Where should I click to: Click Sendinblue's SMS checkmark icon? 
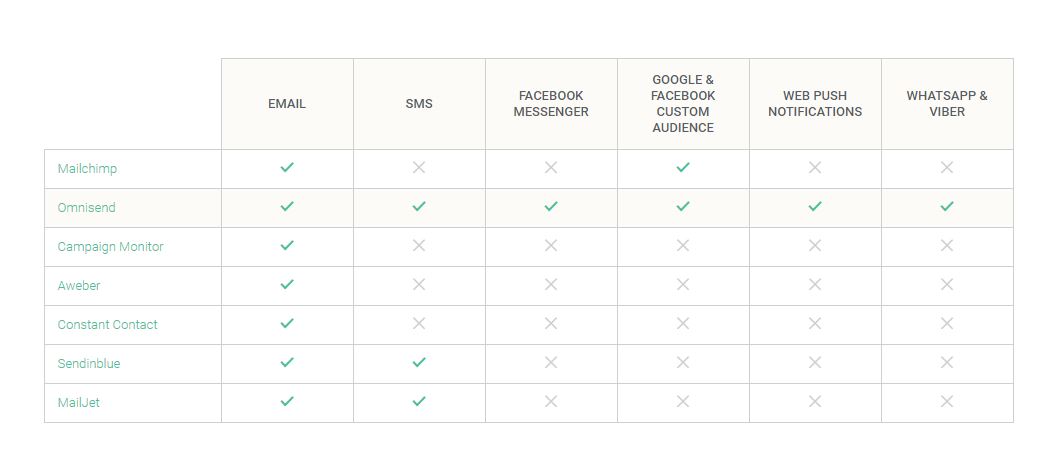pyautogui.click(x=419, y=363)
